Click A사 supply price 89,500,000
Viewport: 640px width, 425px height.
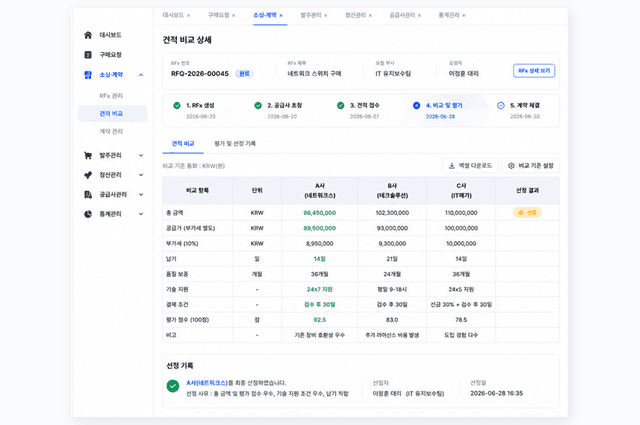tap(320, 228)
